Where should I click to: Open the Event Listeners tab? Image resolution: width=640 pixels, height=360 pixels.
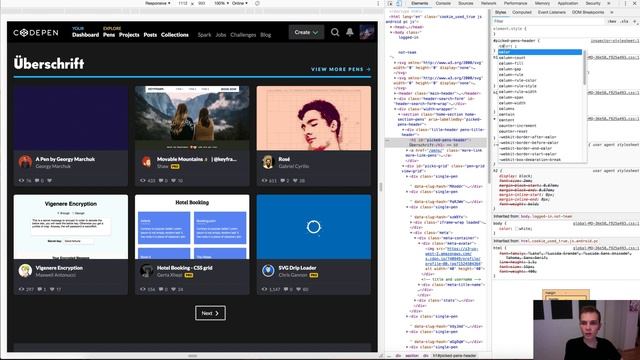pyautogui.click(x=551, y=12)
